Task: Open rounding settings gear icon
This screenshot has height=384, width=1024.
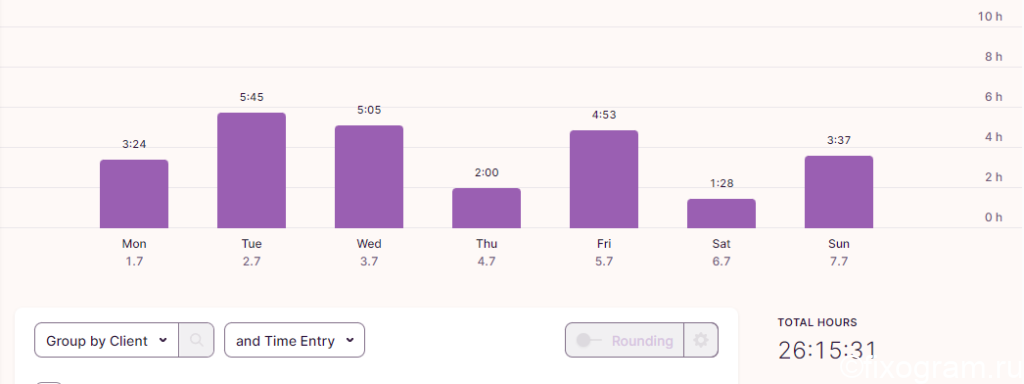Action: 701,340
